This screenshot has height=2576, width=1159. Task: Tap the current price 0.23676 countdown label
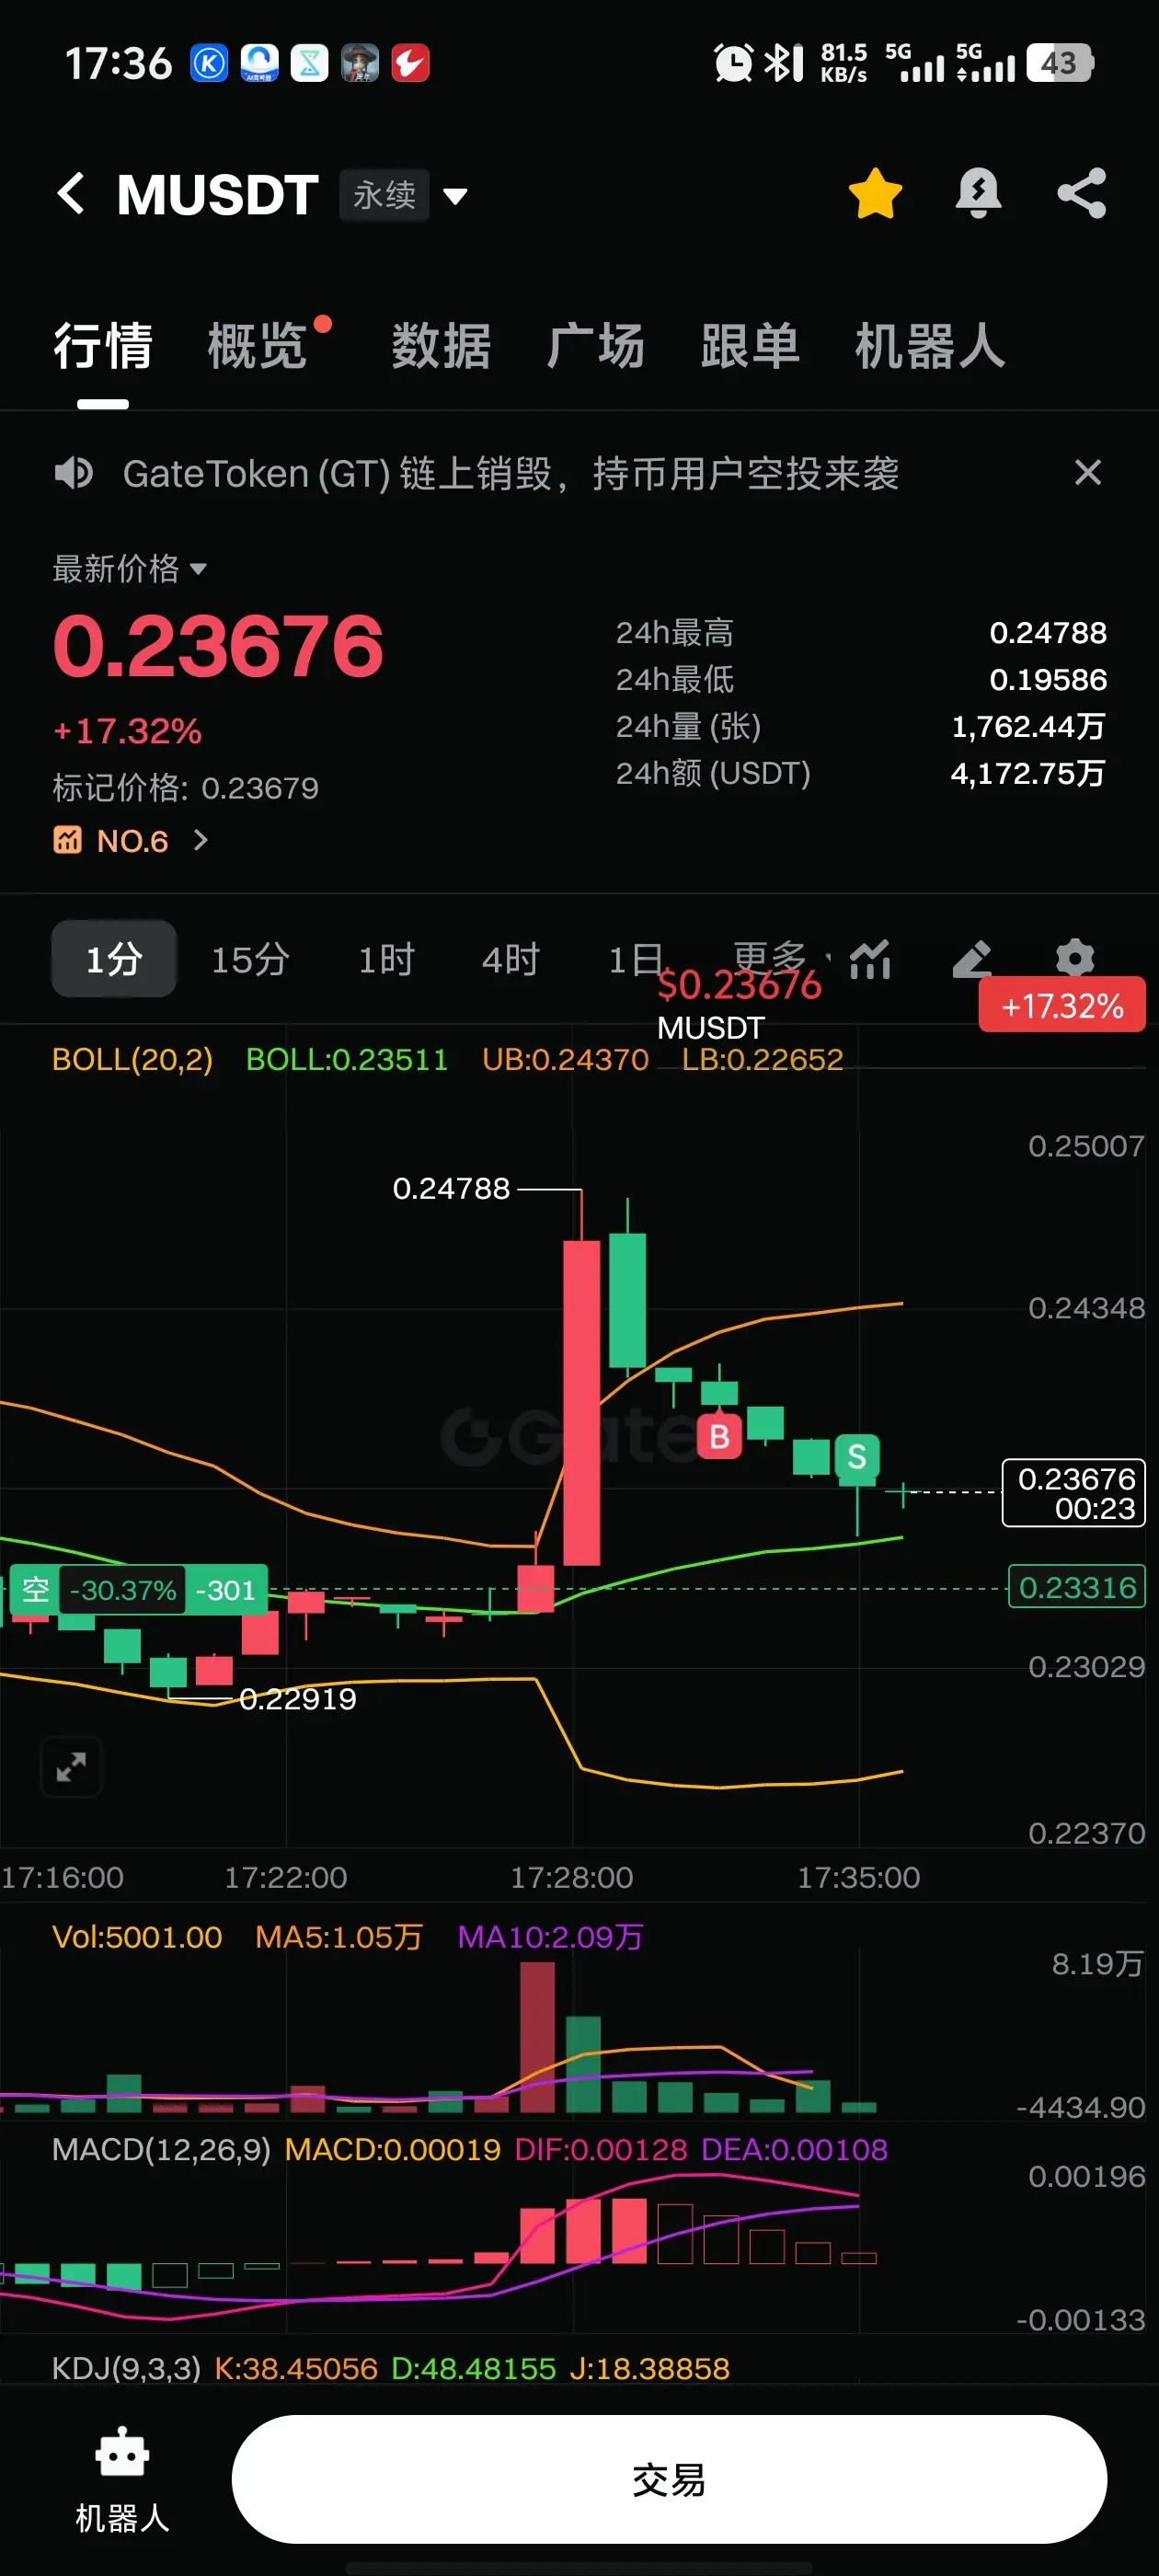point(1074,1492)
